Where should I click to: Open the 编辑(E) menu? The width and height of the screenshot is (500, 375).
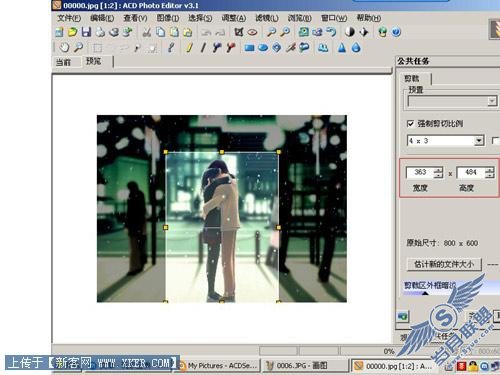[102, 18]
